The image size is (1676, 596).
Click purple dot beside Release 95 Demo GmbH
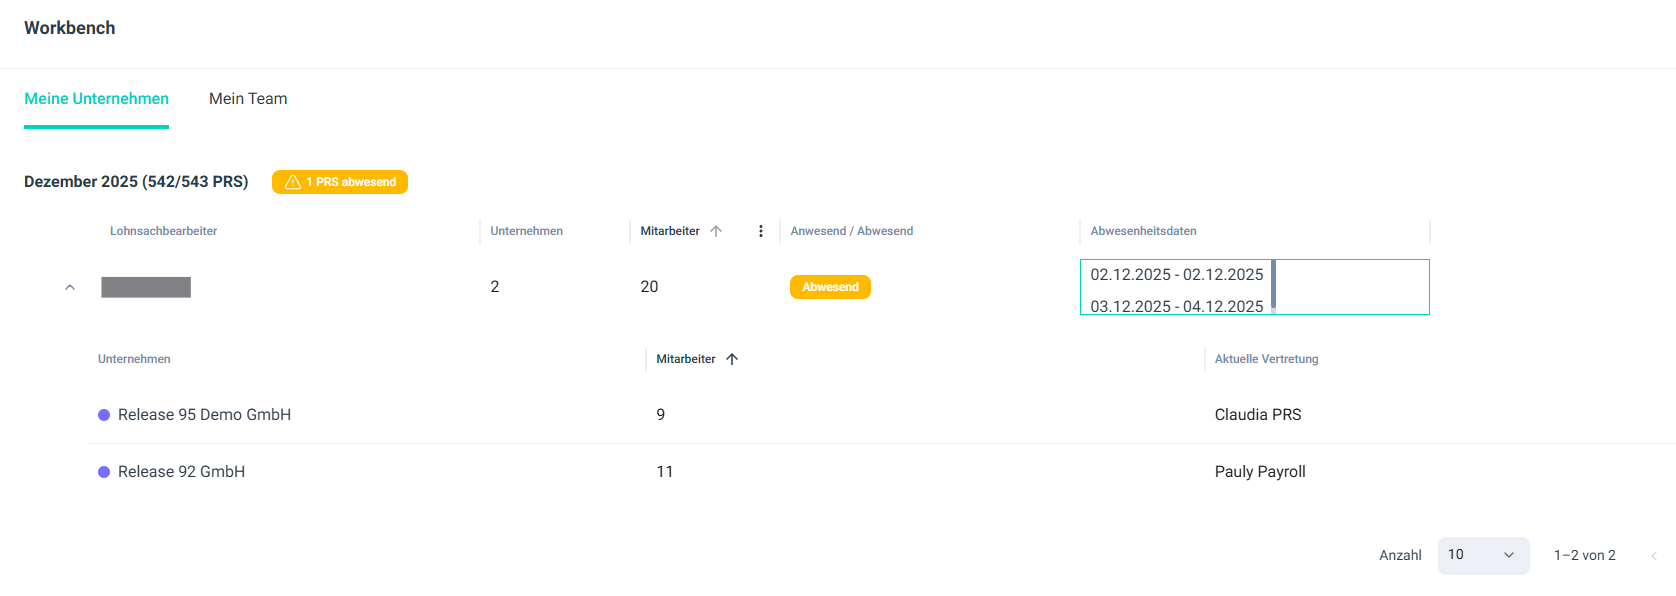[x=104, y=415]
